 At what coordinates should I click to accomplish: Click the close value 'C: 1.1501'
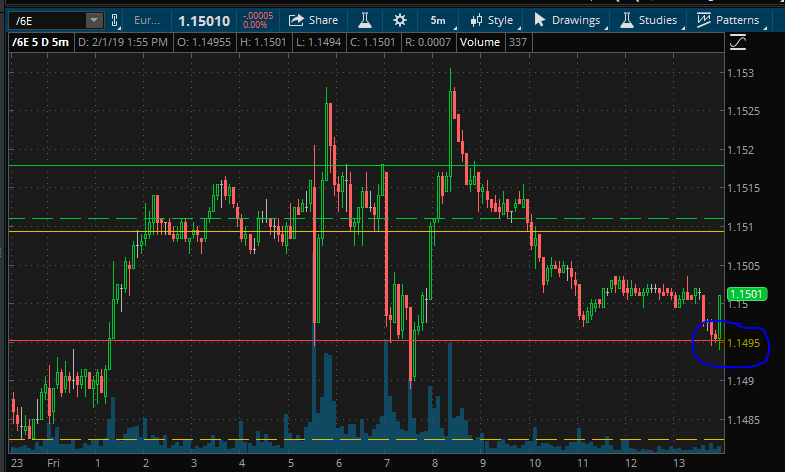tap(372, 42)
